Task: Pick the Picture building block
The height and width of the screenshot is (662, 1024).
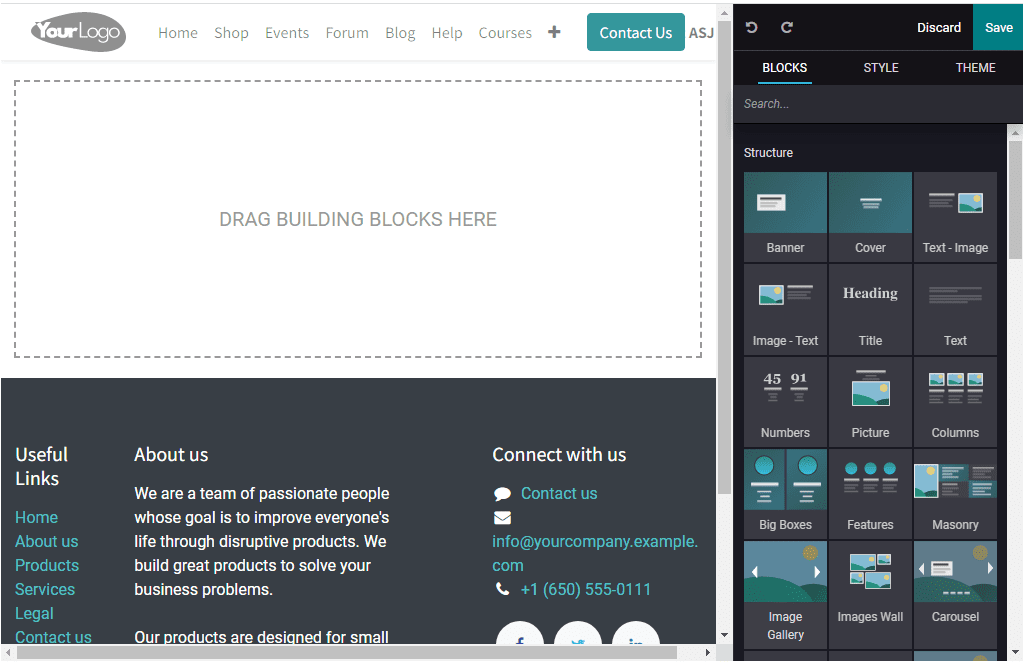Action: click(x=870, y=400)
